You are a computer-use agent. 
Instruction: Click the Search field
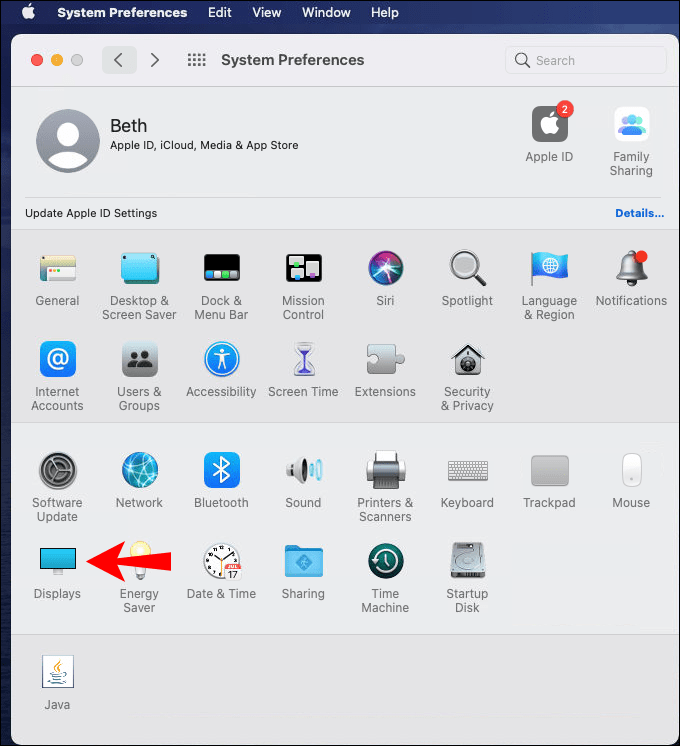pos(586,60)
